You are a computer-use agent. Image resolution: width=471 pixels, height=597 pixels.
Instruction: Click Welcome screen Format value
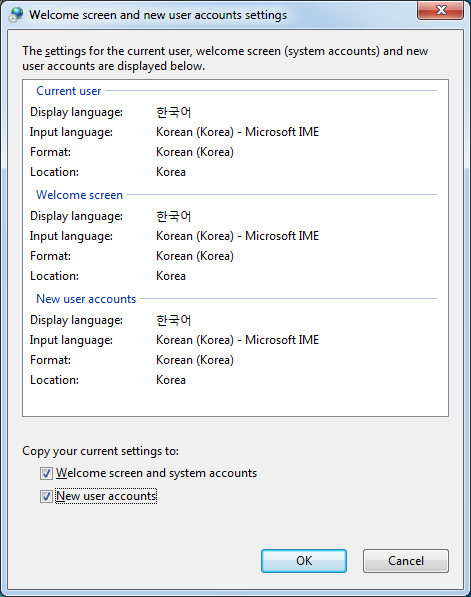tap(195, 256)
